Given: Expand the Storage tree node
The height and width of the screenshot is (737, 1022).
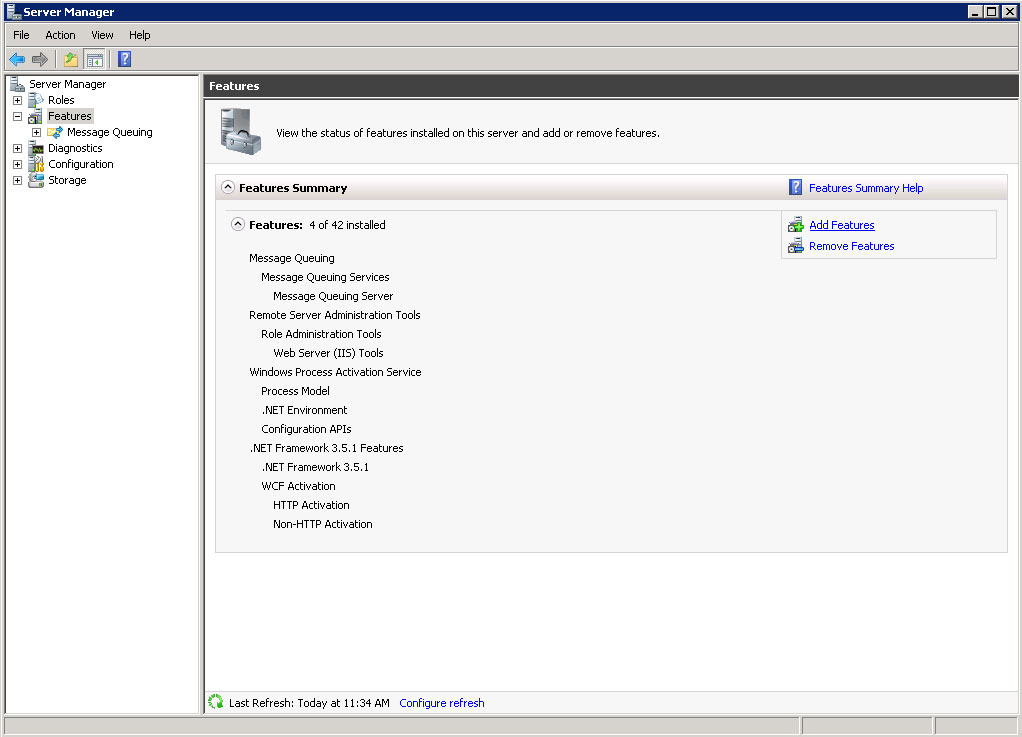Looking at the screenshot, I should (x=18, y=181).
